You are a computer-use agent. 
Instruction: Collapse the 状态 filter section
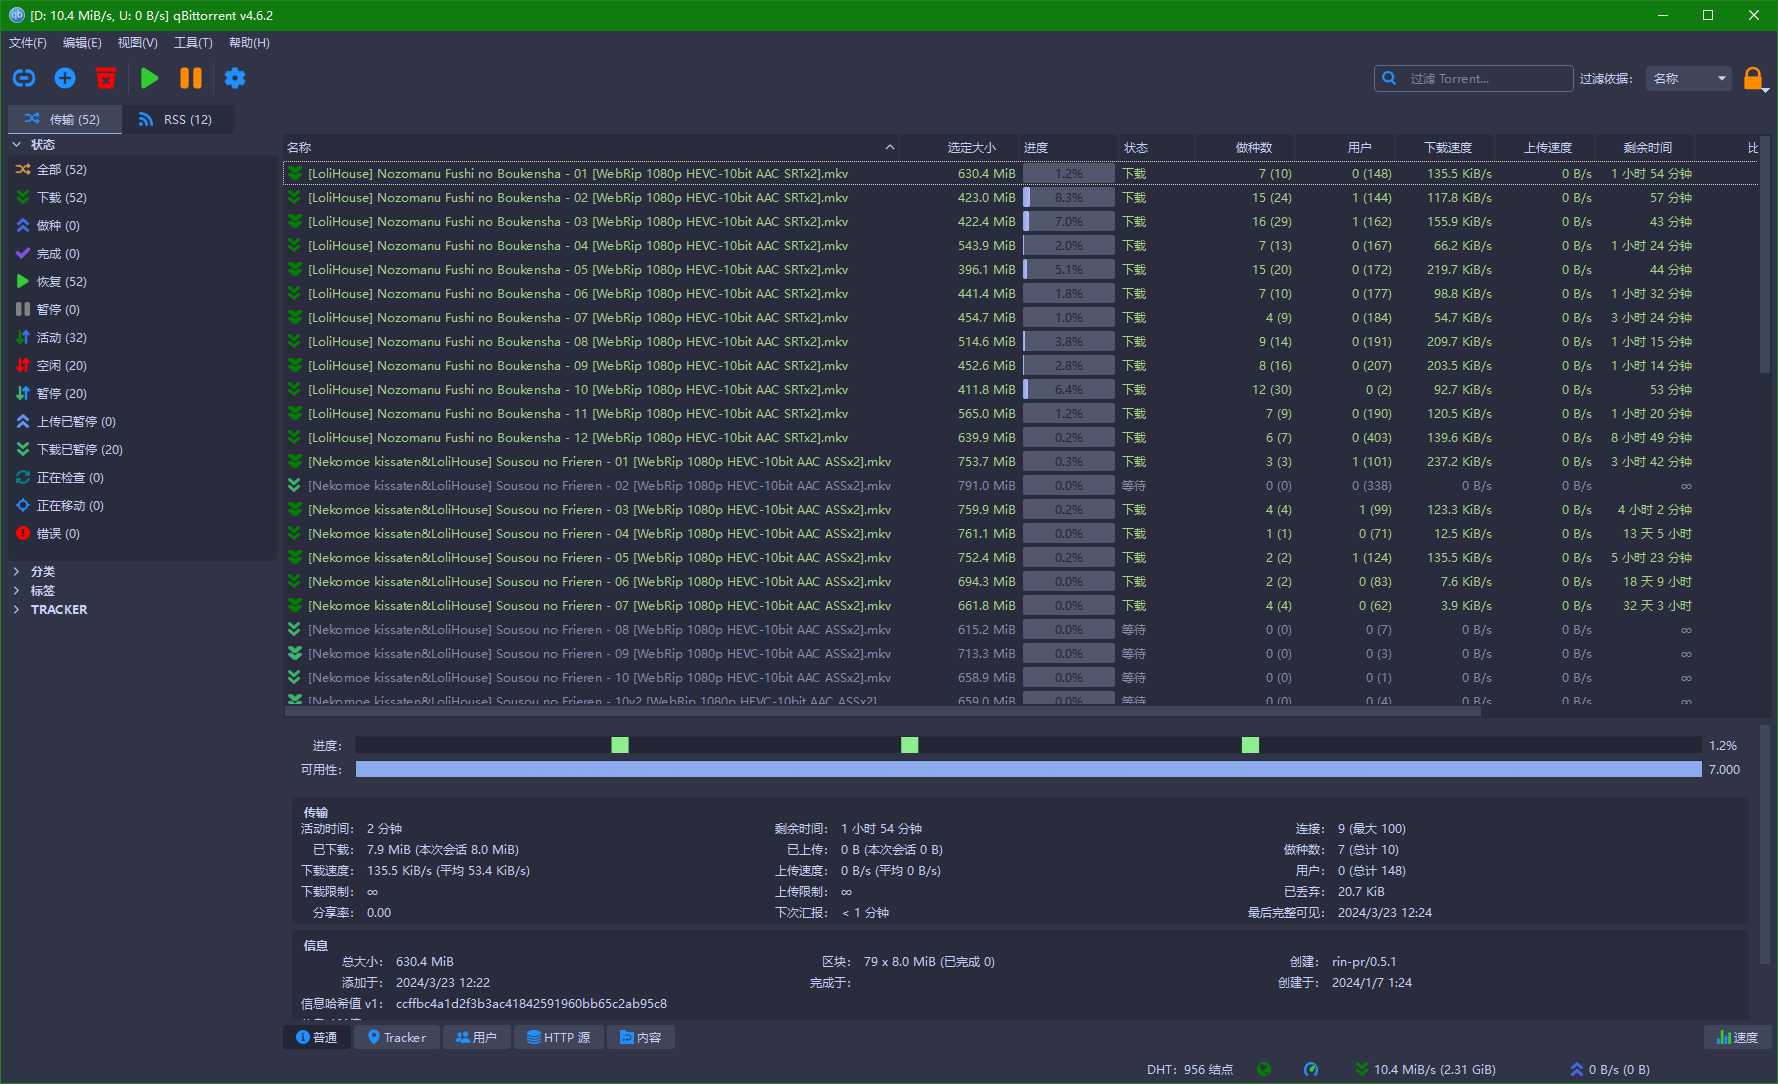(17, 145)
